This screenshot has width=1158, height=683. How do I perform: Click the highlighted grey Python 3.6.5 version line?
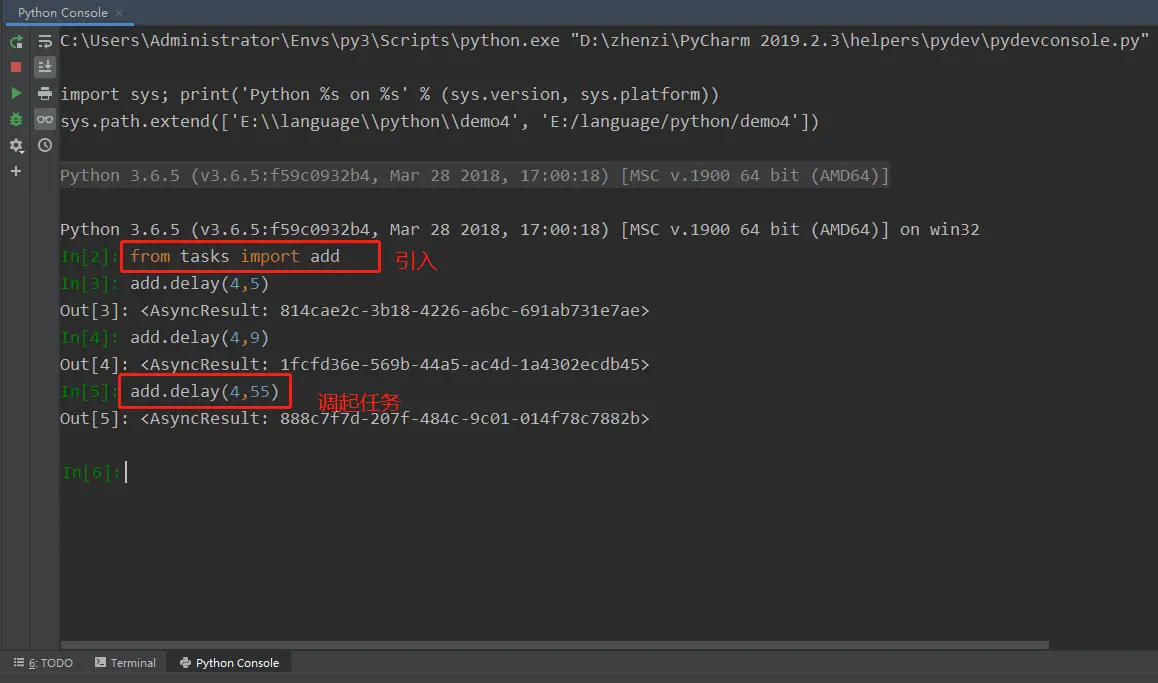474,176
